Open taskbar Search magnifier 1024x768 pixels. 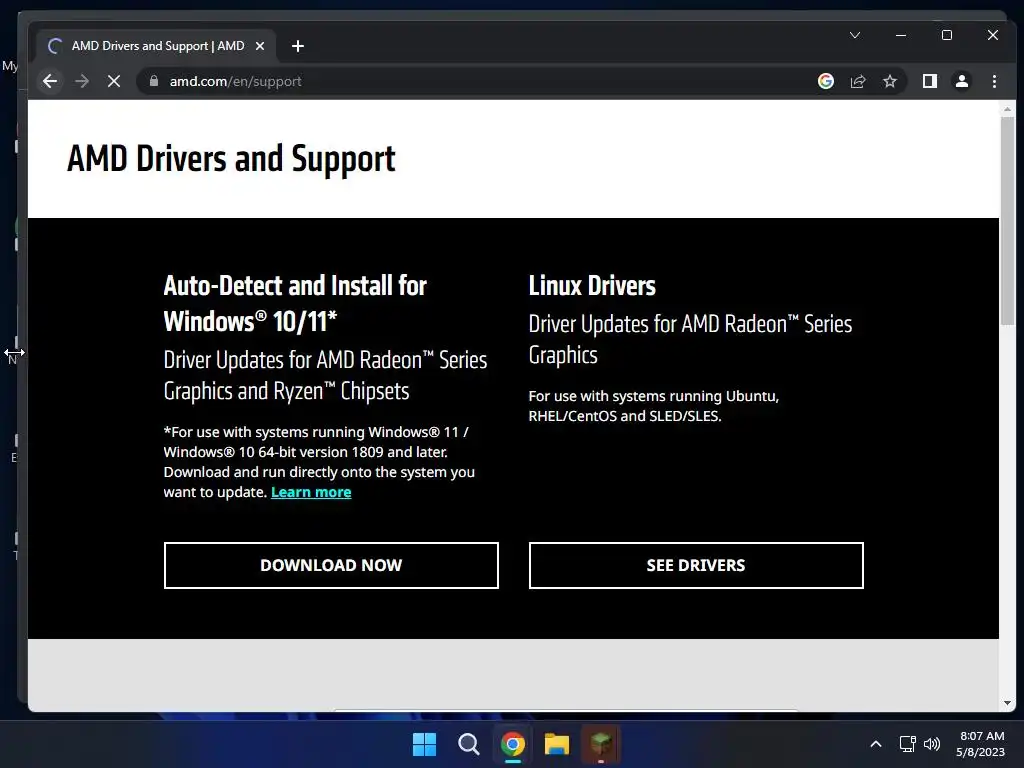(x=468, y=744)
